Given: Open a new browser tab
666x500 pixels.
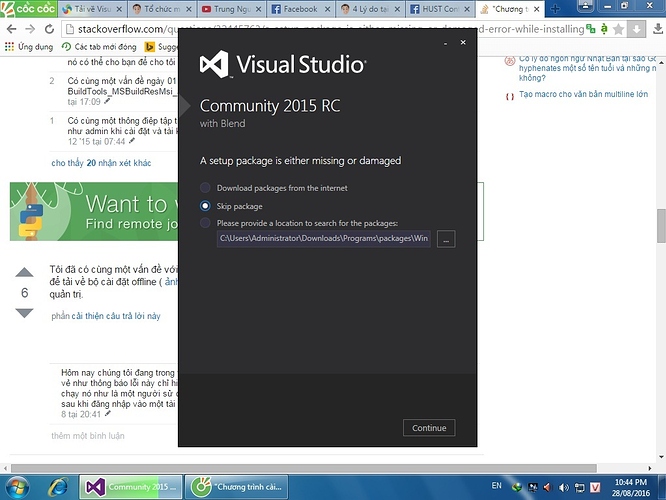Looking at the screenshot, I should (555, 9).
